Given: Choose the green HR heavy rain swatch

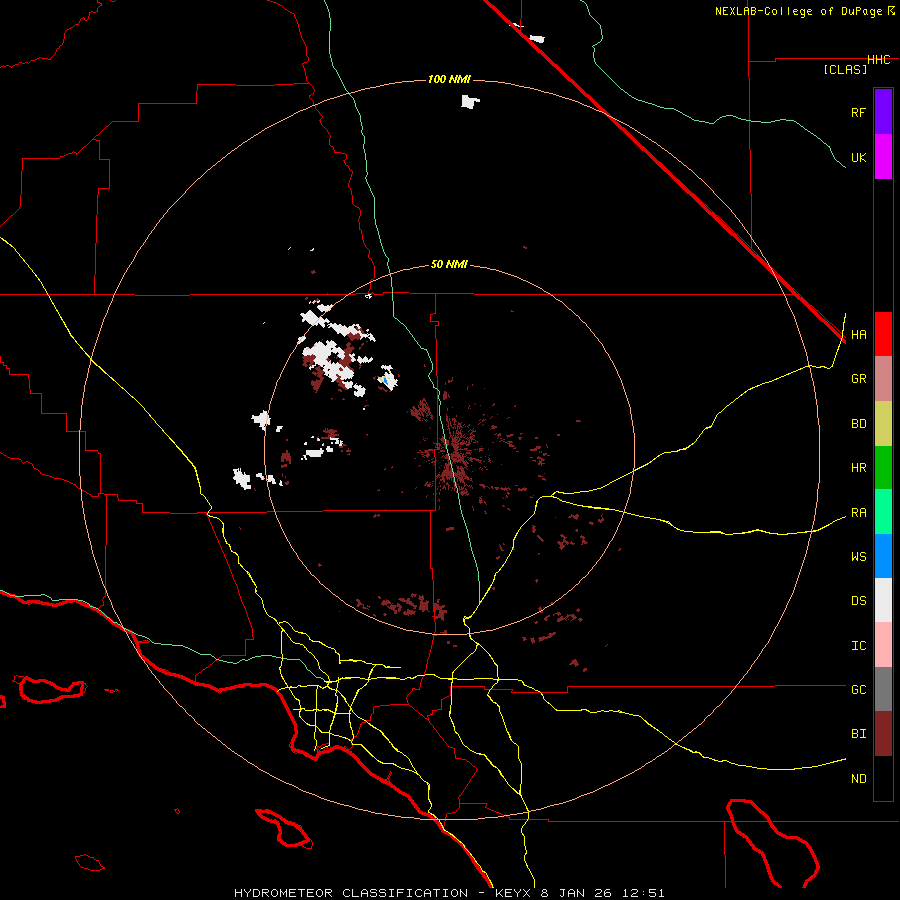Looking at the screenshot, I should [883, 467].
